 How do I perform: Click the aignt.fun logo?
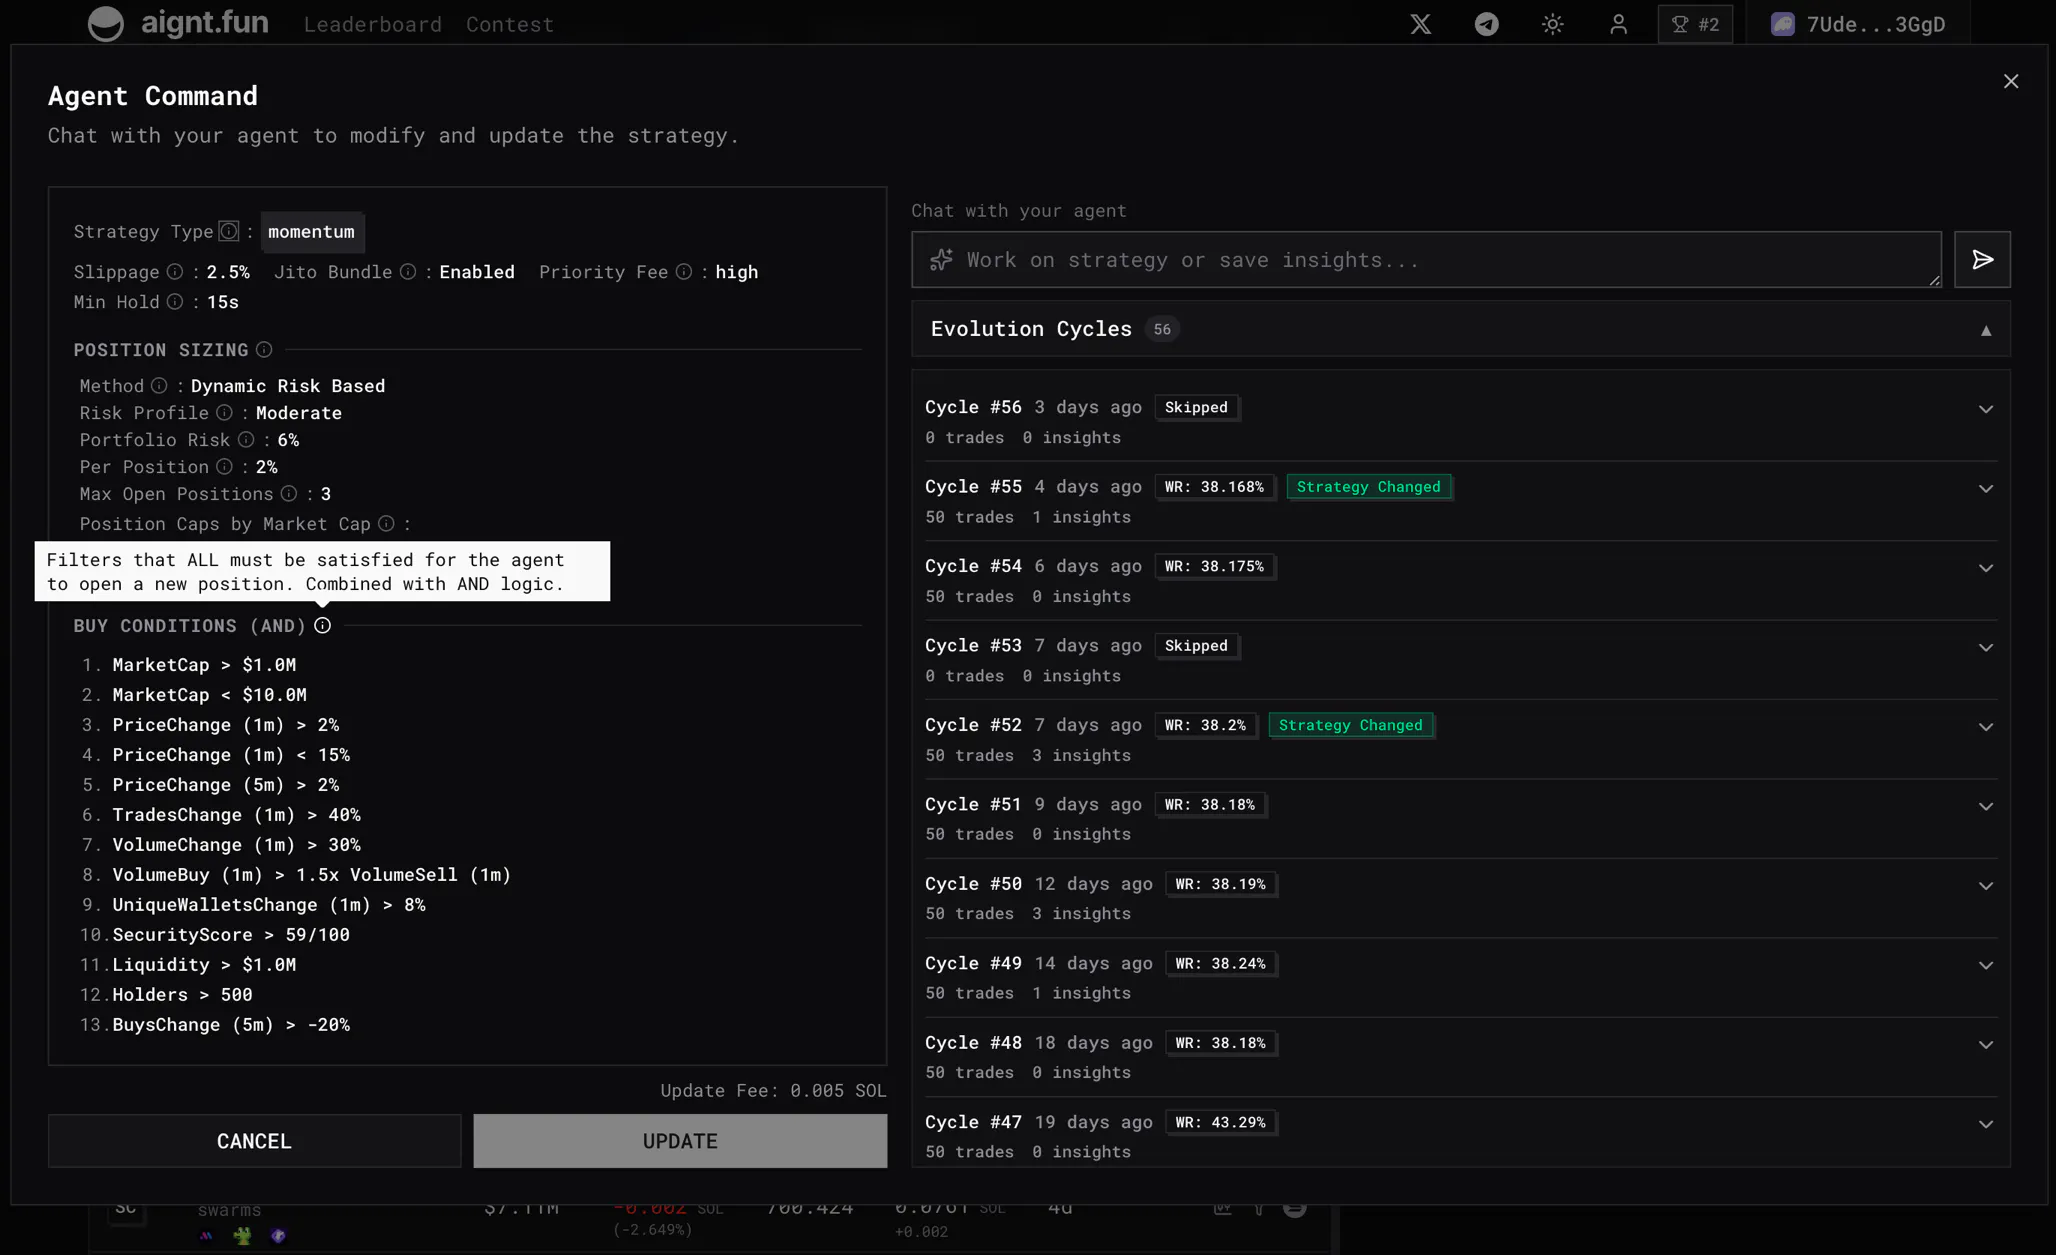pyautogui.click(x=178, y=23)
